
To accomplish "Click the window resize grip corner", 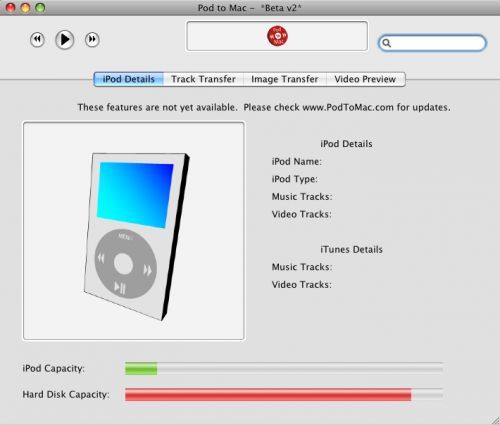I will click(x=495, y=420).
